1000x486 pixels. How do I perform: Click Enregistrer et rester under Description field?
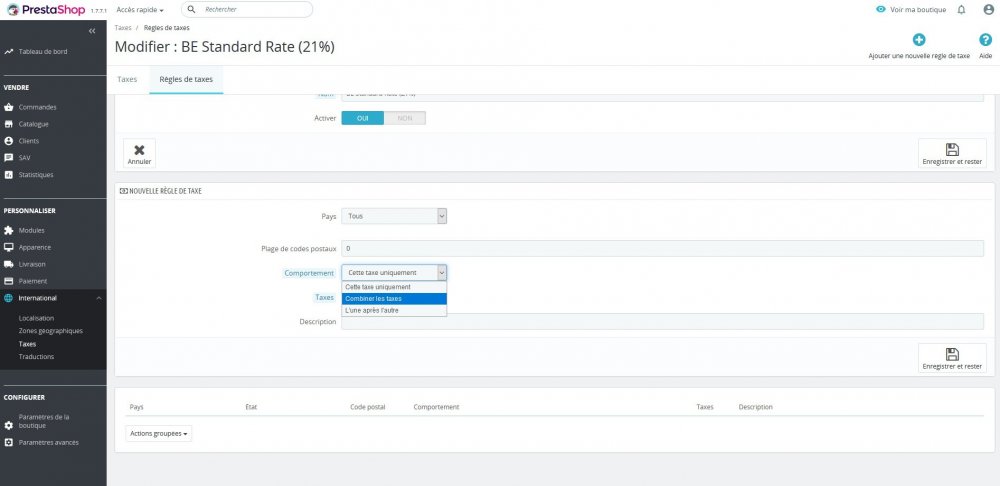952,358
